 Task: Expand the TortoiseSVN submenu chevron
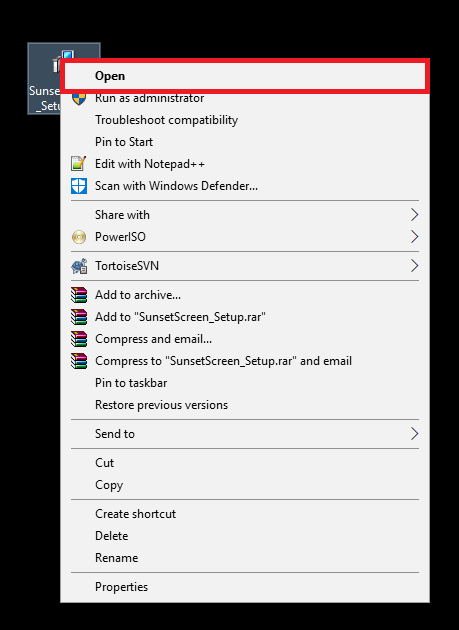414,266
